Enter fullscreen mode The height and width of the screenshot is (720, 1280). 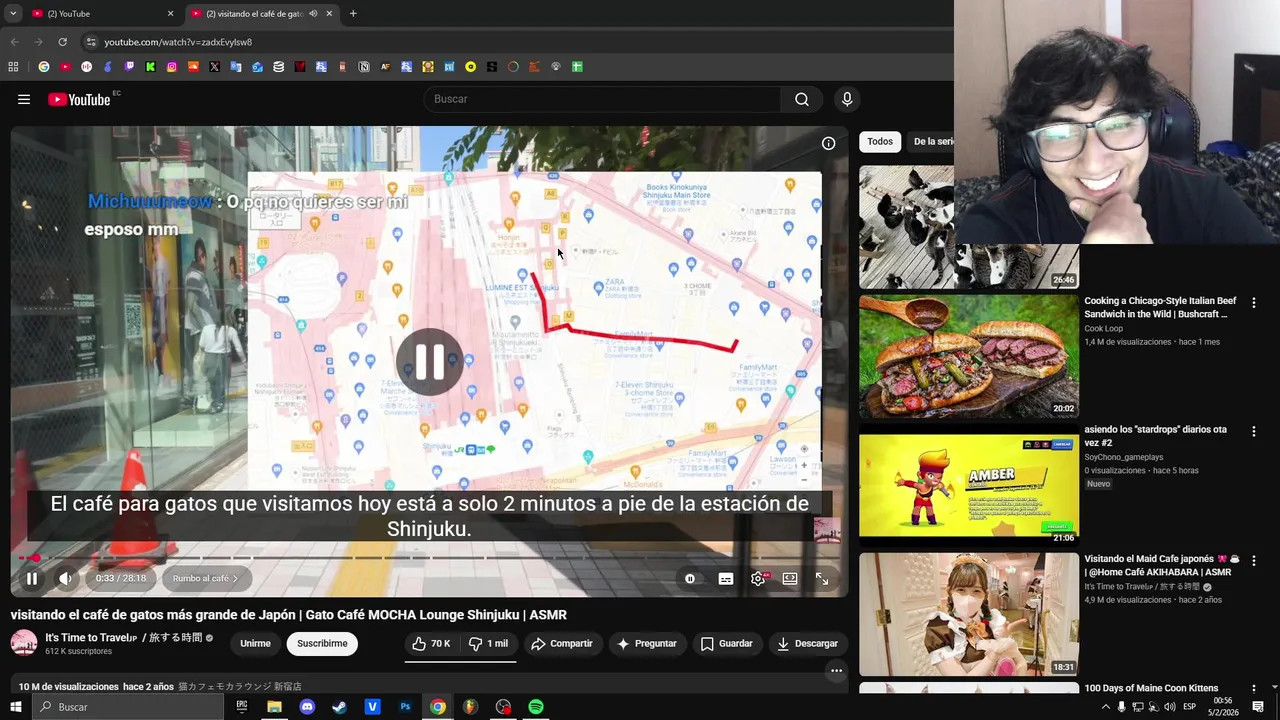pyautogui.click(x=822, y=578)
